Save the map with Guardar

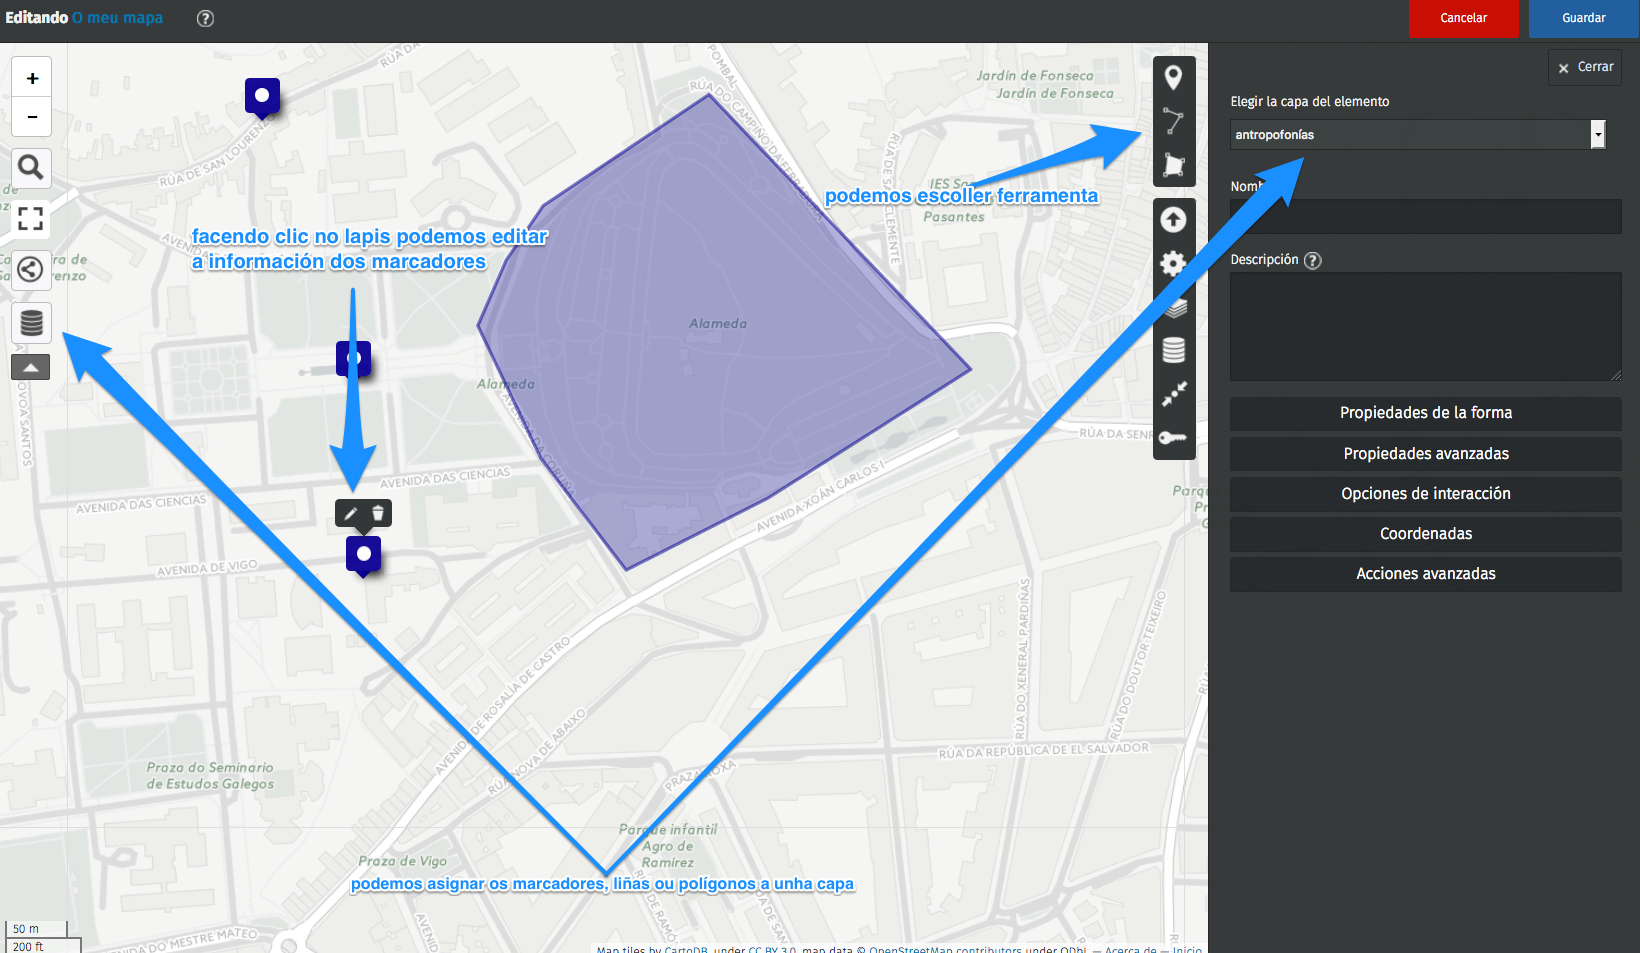pos(1583,18)
